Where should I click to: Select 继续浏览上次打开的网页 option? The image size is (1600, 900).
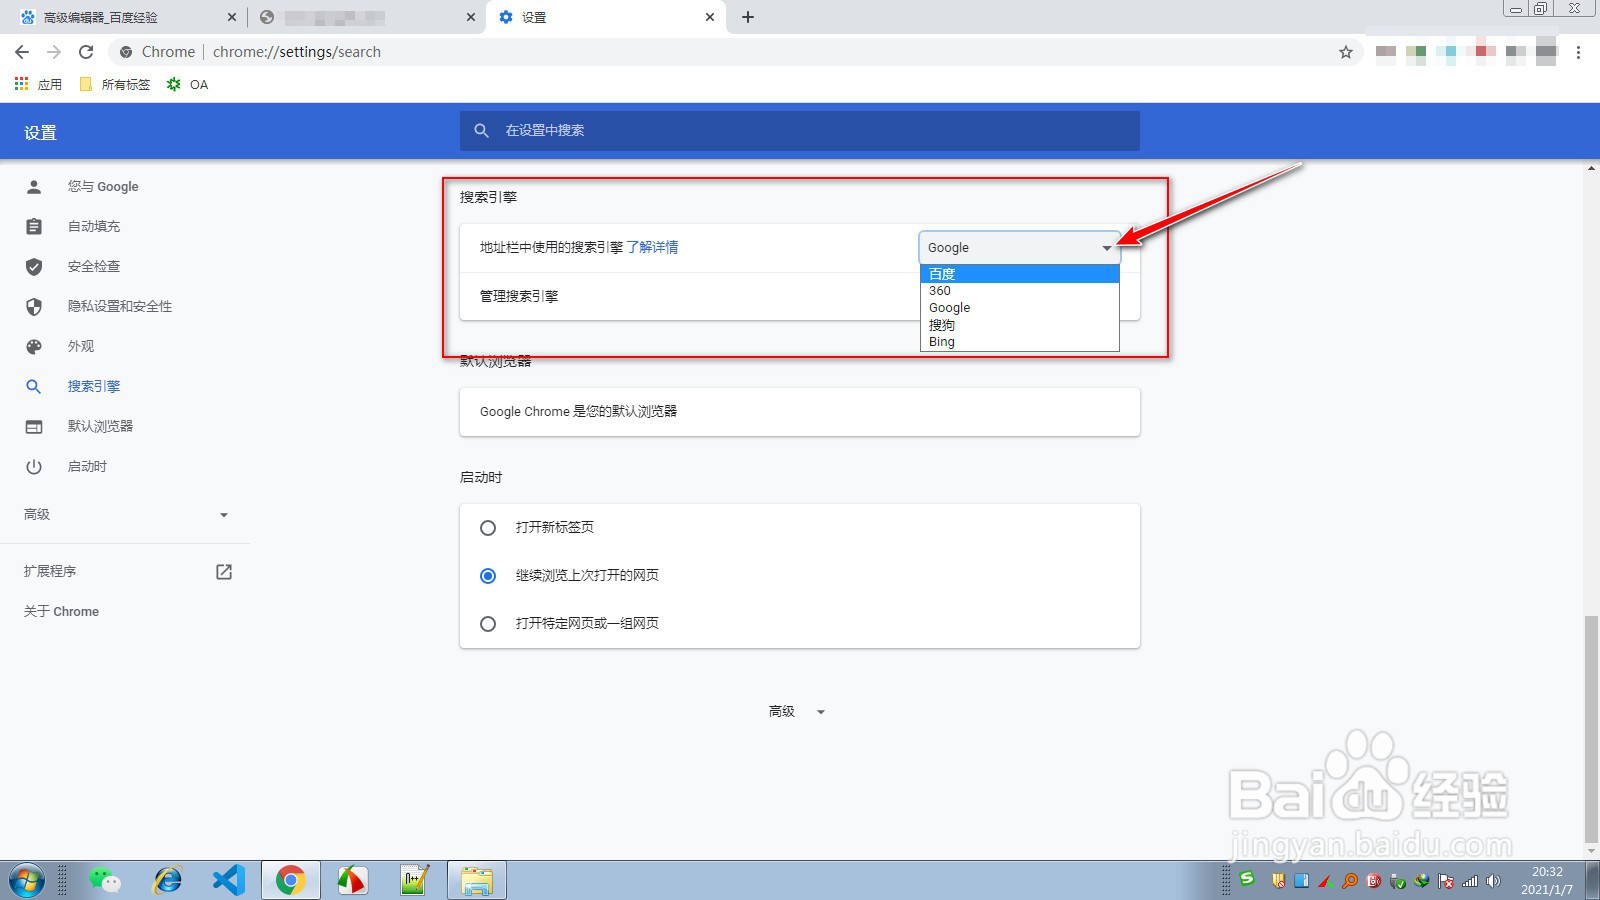tap(488, 575)
